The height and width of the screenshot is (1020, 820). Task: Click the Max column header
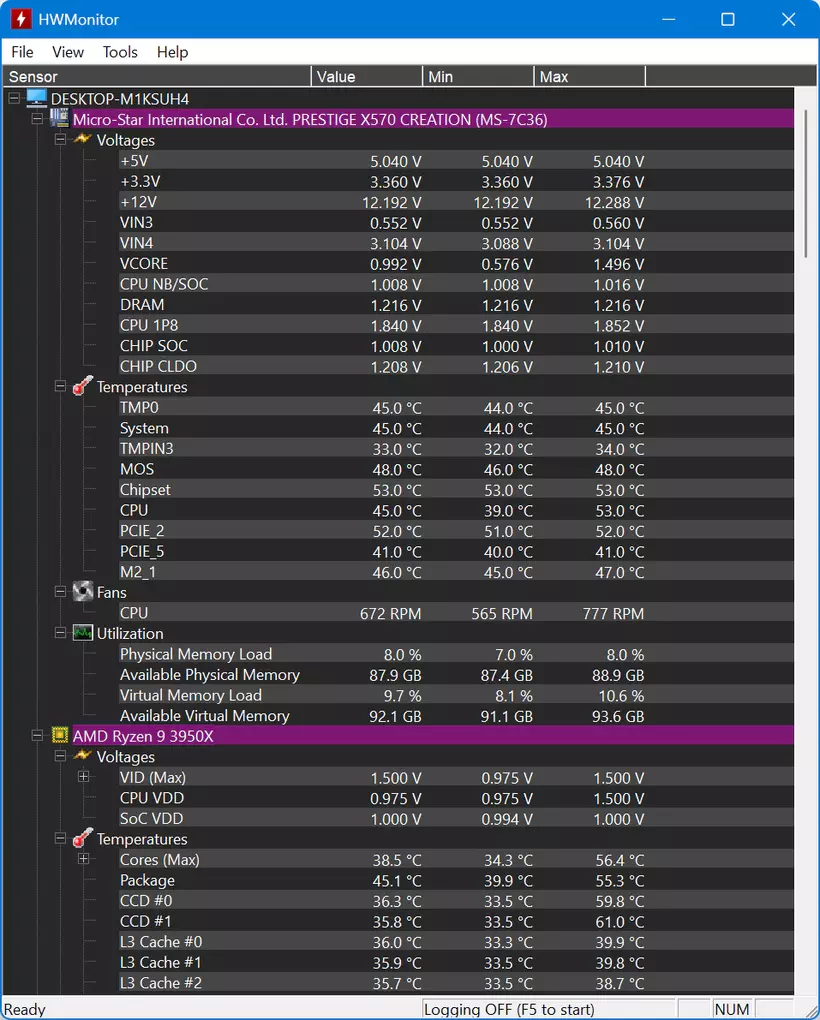590,76
